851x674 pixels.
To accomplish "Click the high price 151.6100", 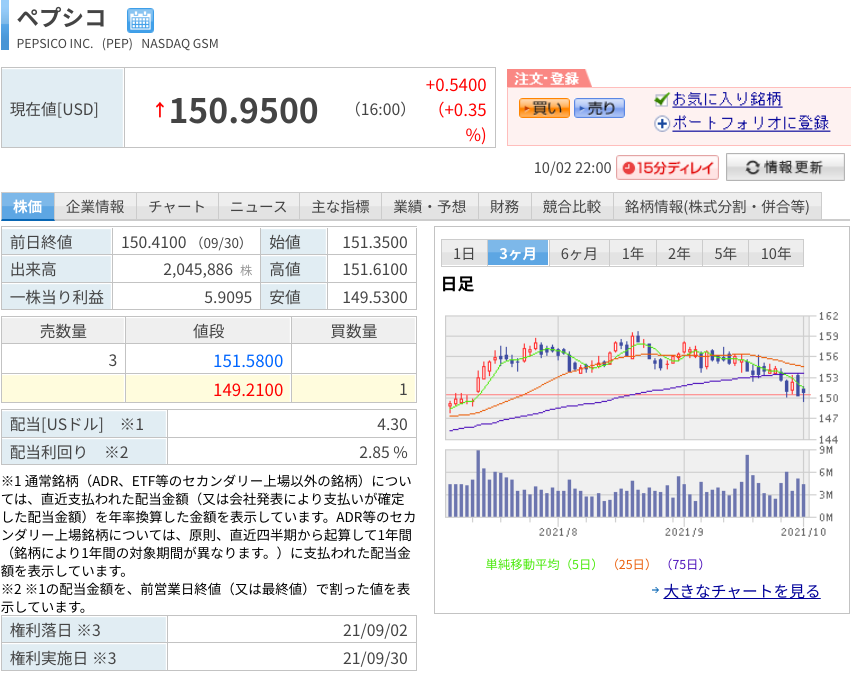I will click(374, 270).
